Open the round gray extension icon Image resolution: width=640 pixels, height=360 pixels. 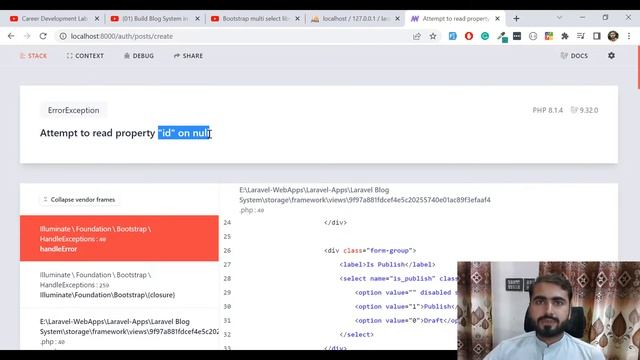click(533, 36)
